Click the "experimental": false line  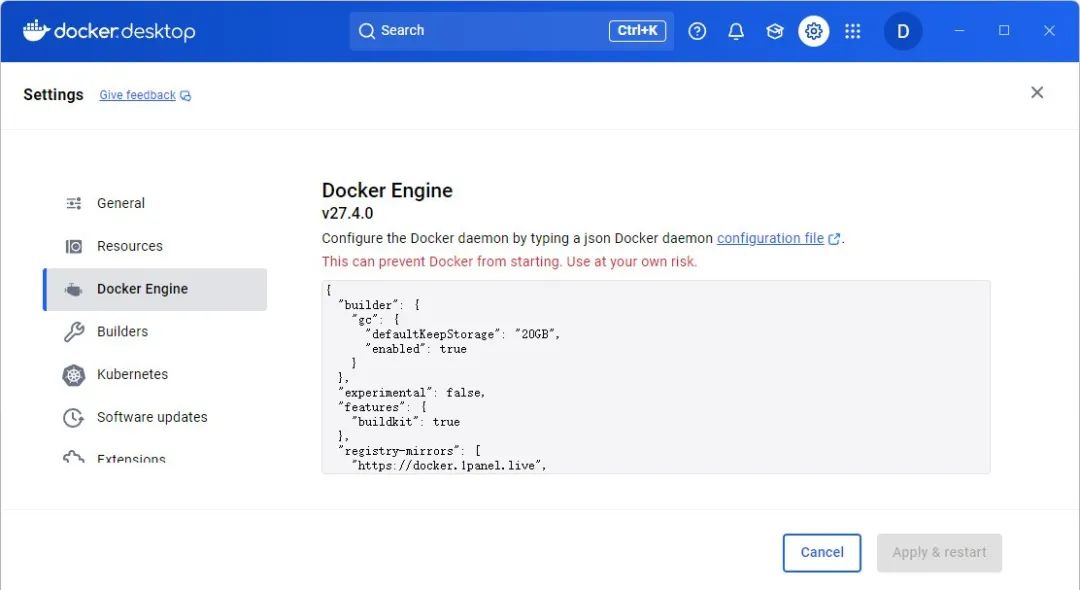tap(411, 392)
